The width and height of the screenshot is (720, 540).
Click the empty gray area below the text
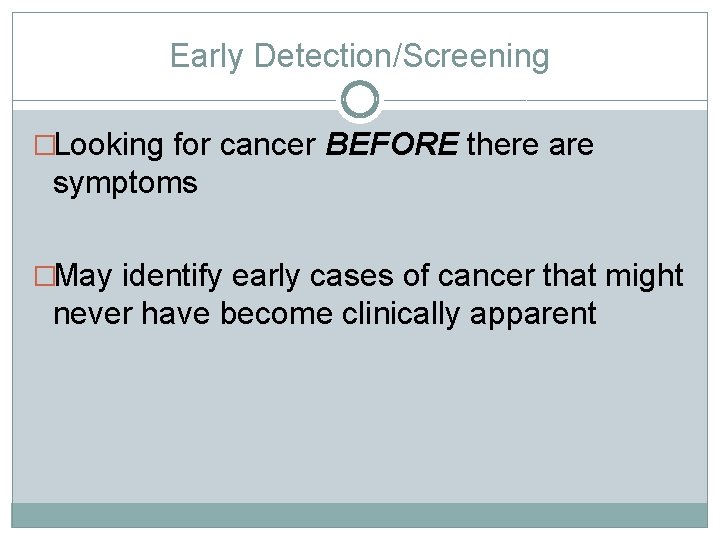click(x=360, y=413)
